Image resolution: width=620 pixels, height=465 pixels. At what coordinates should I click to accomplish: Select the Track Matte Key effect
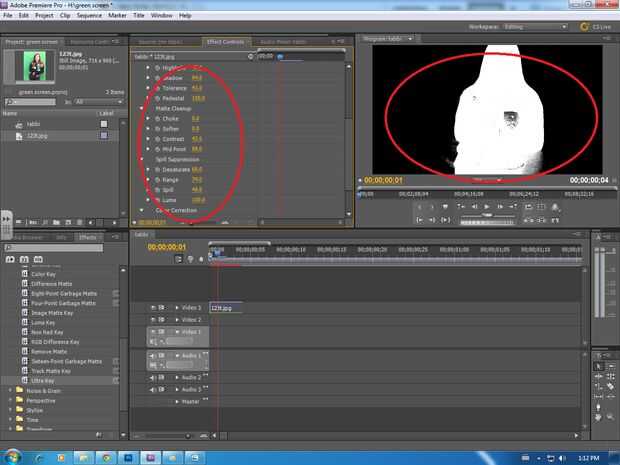tap(51, 371)
